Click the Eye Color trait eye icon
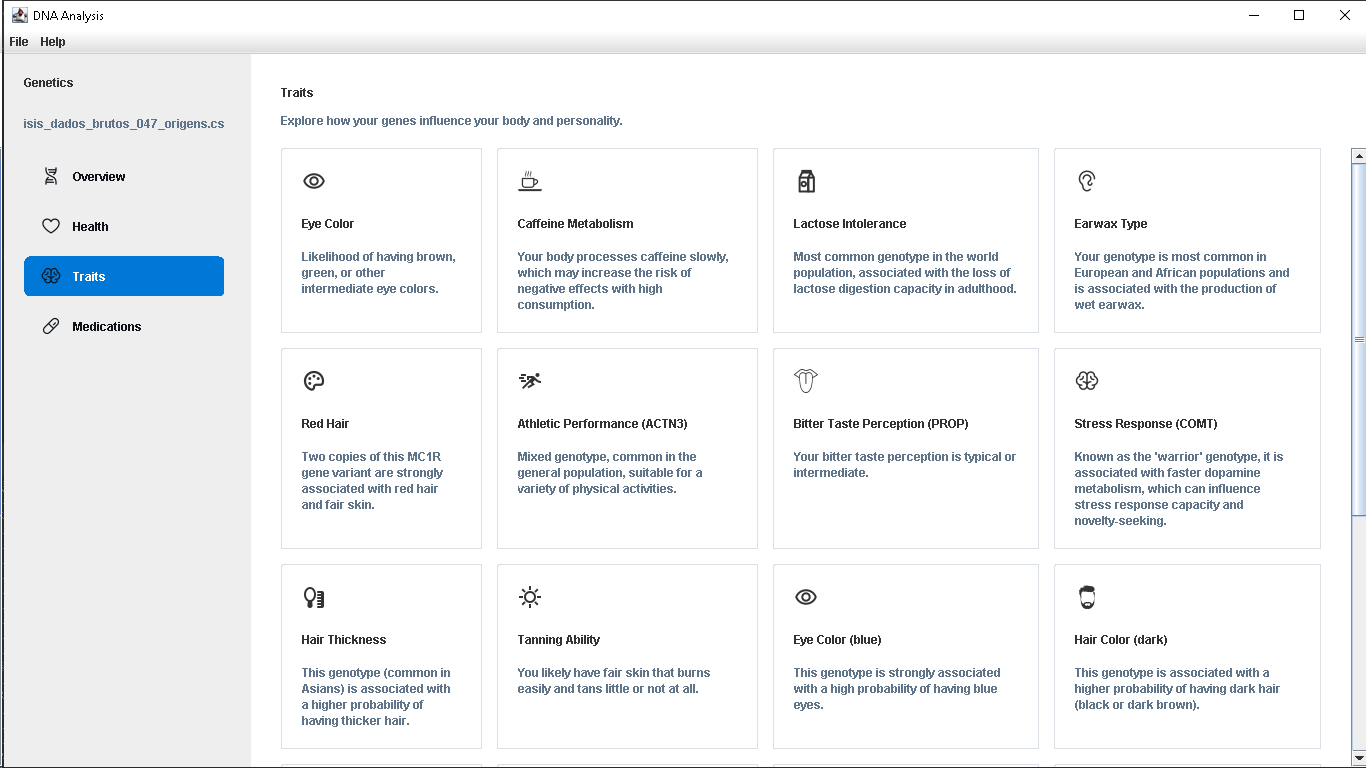This screenshot has width=1366, height=768. point(313,181)
